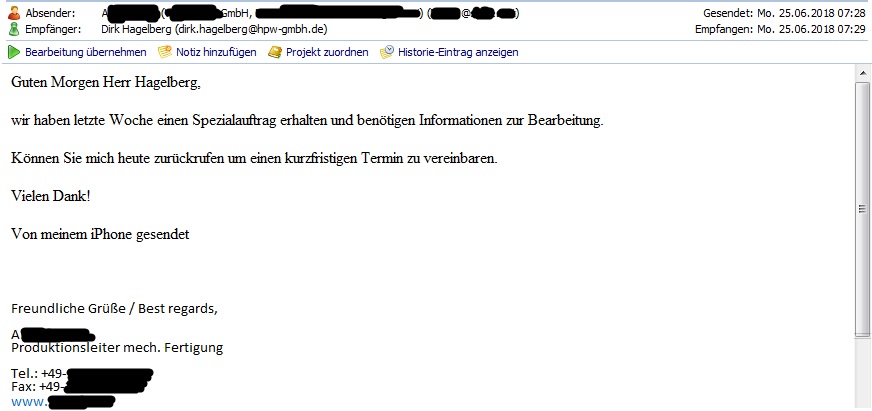Viewport: 872px width, 411px height.
Task: Open 'Notiz hinzufügen' via its text label
Action: point(216,52)
